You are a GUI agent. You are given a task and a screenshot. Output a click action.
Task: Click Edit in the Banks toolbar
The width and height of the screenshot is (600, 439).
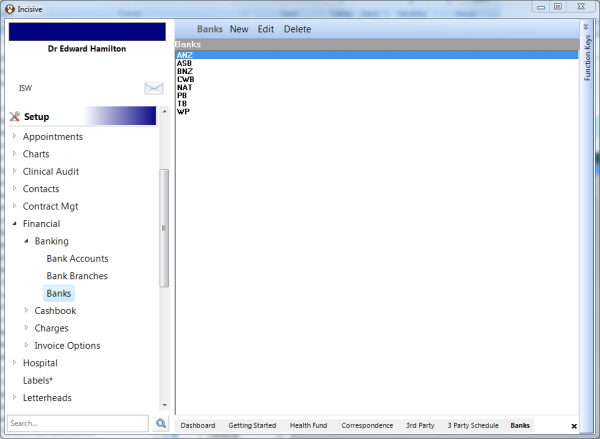pyautogui.click(x=266, y=29)
